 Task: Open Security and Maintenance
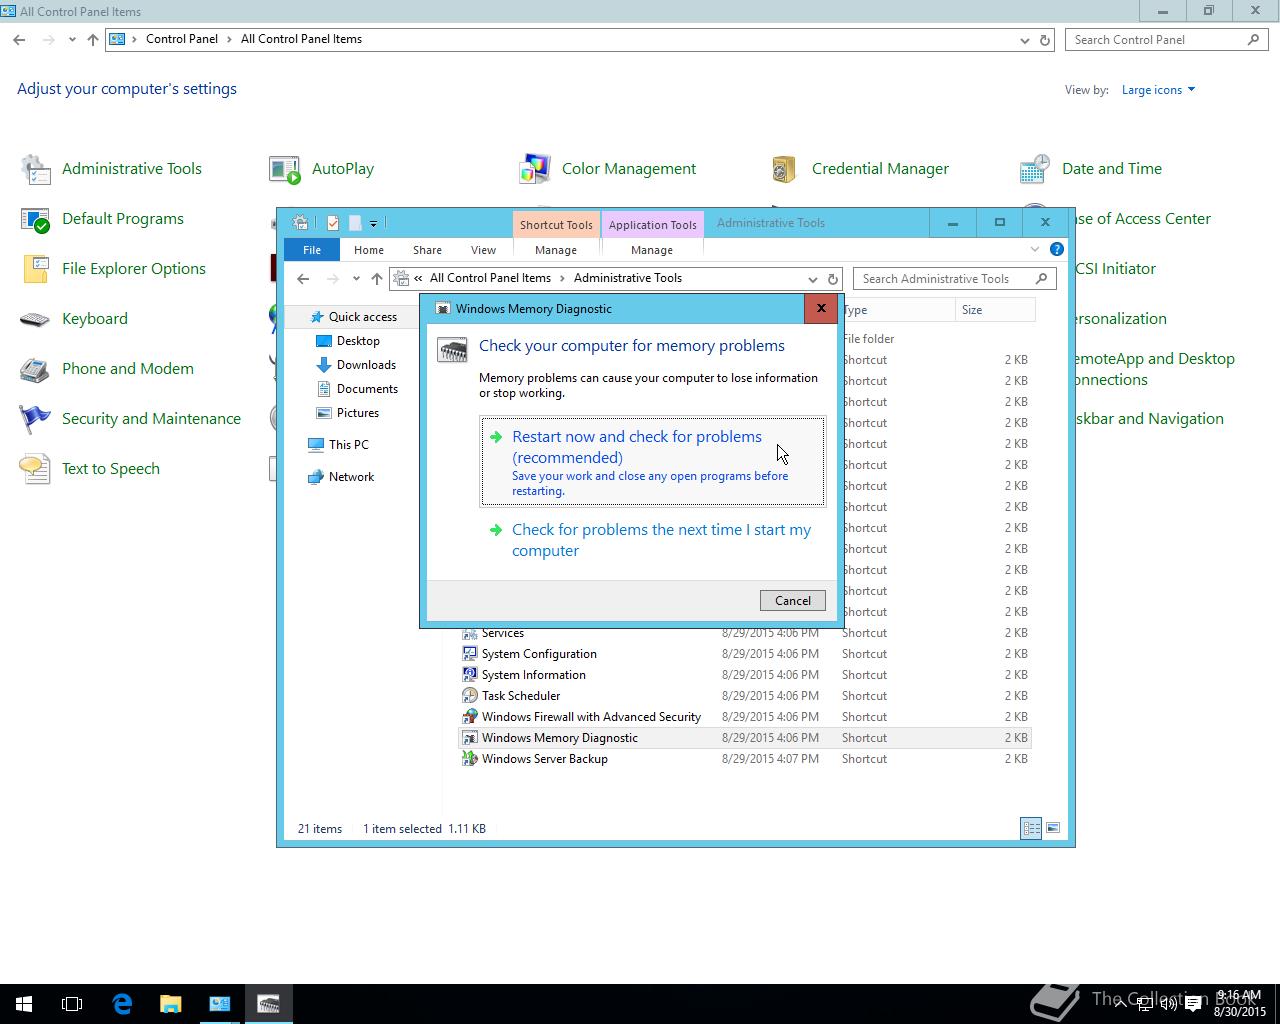point(131,419)
